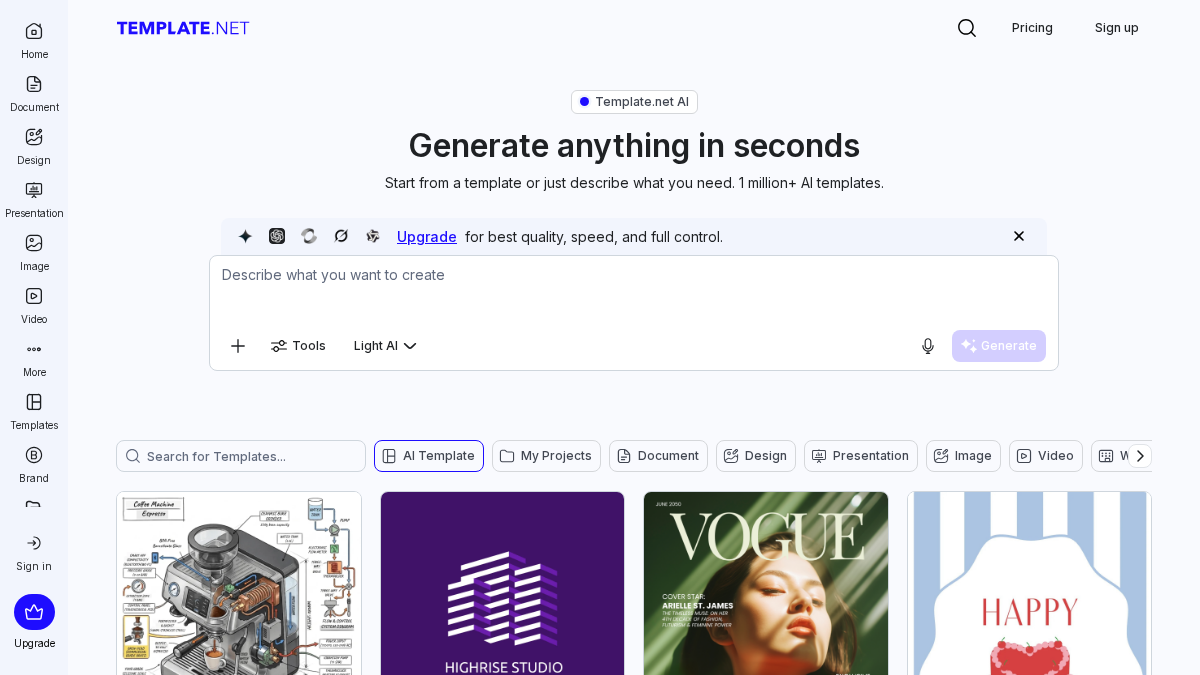The width and height of the screenshot is (1200, 675).
Task: Open Templates section in sidebar
Action: [x=34, y=411]
